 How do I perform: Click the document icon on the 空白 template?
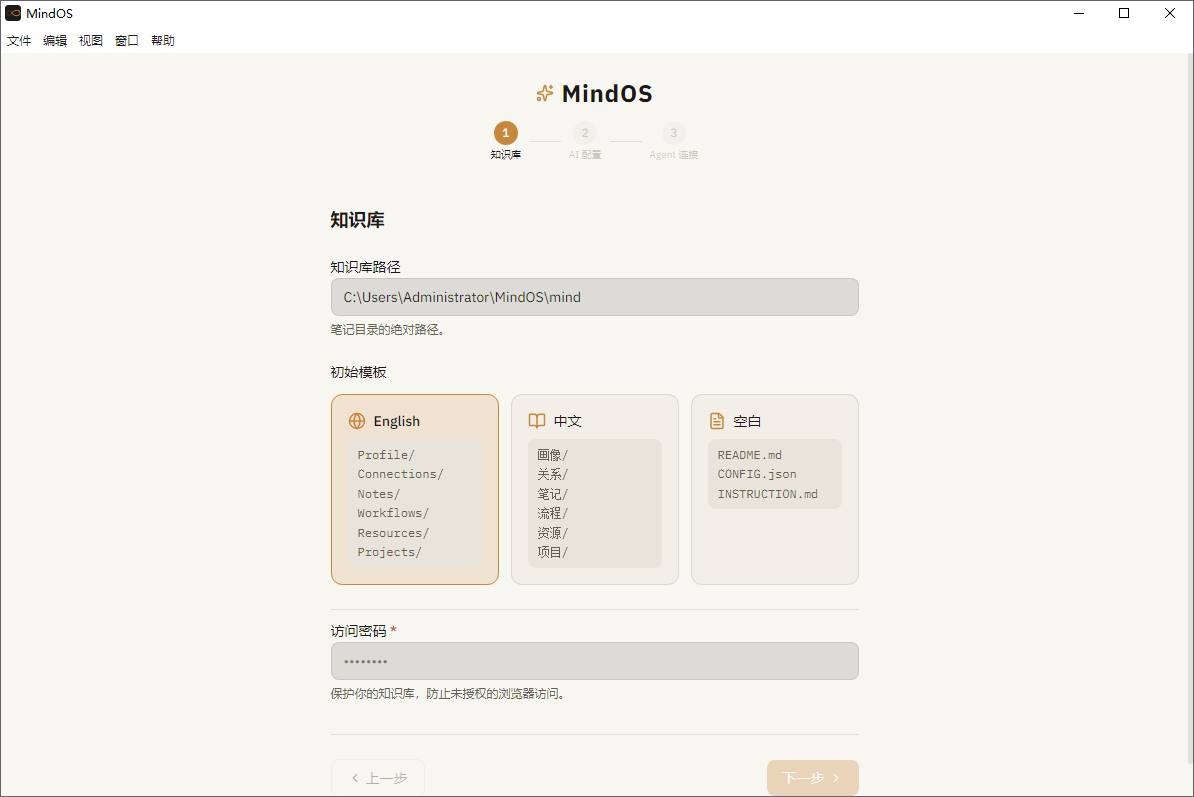pyautogui.click(x=717, y=420)
